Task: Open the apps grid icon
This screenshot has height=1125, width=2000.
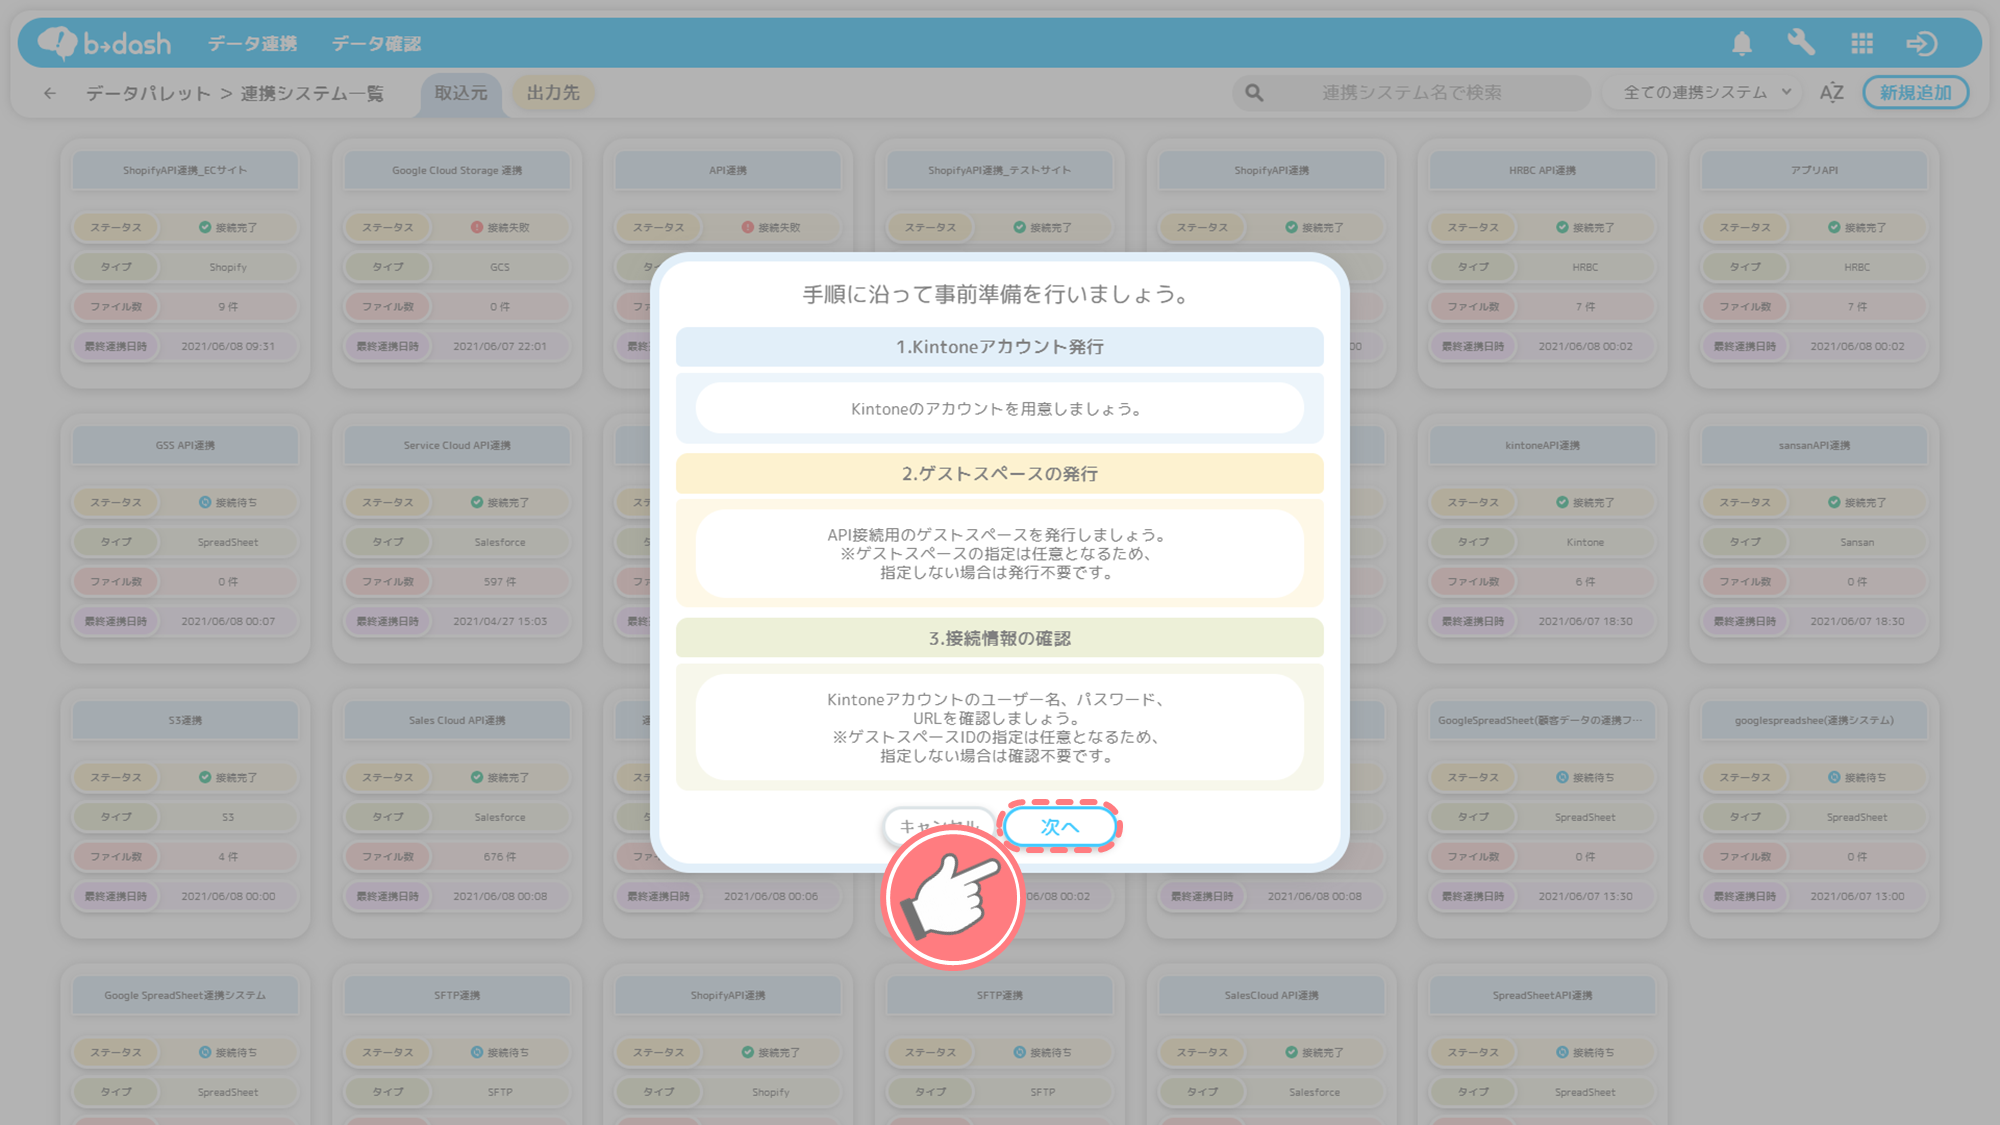Action: click(x=1862, y=43)
